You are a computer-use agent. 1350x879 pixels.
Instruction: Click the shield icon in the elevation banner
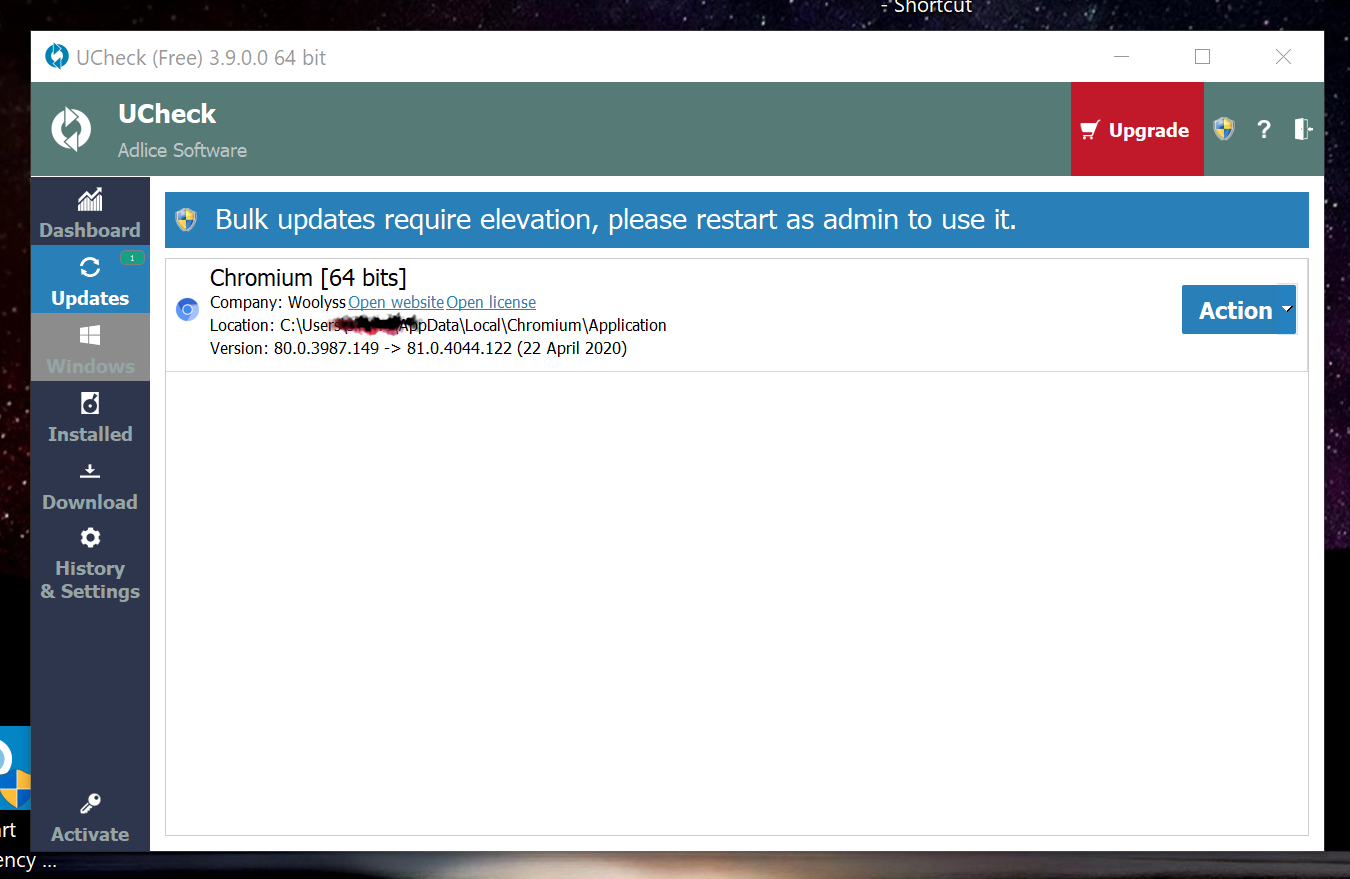pos(185,220)
